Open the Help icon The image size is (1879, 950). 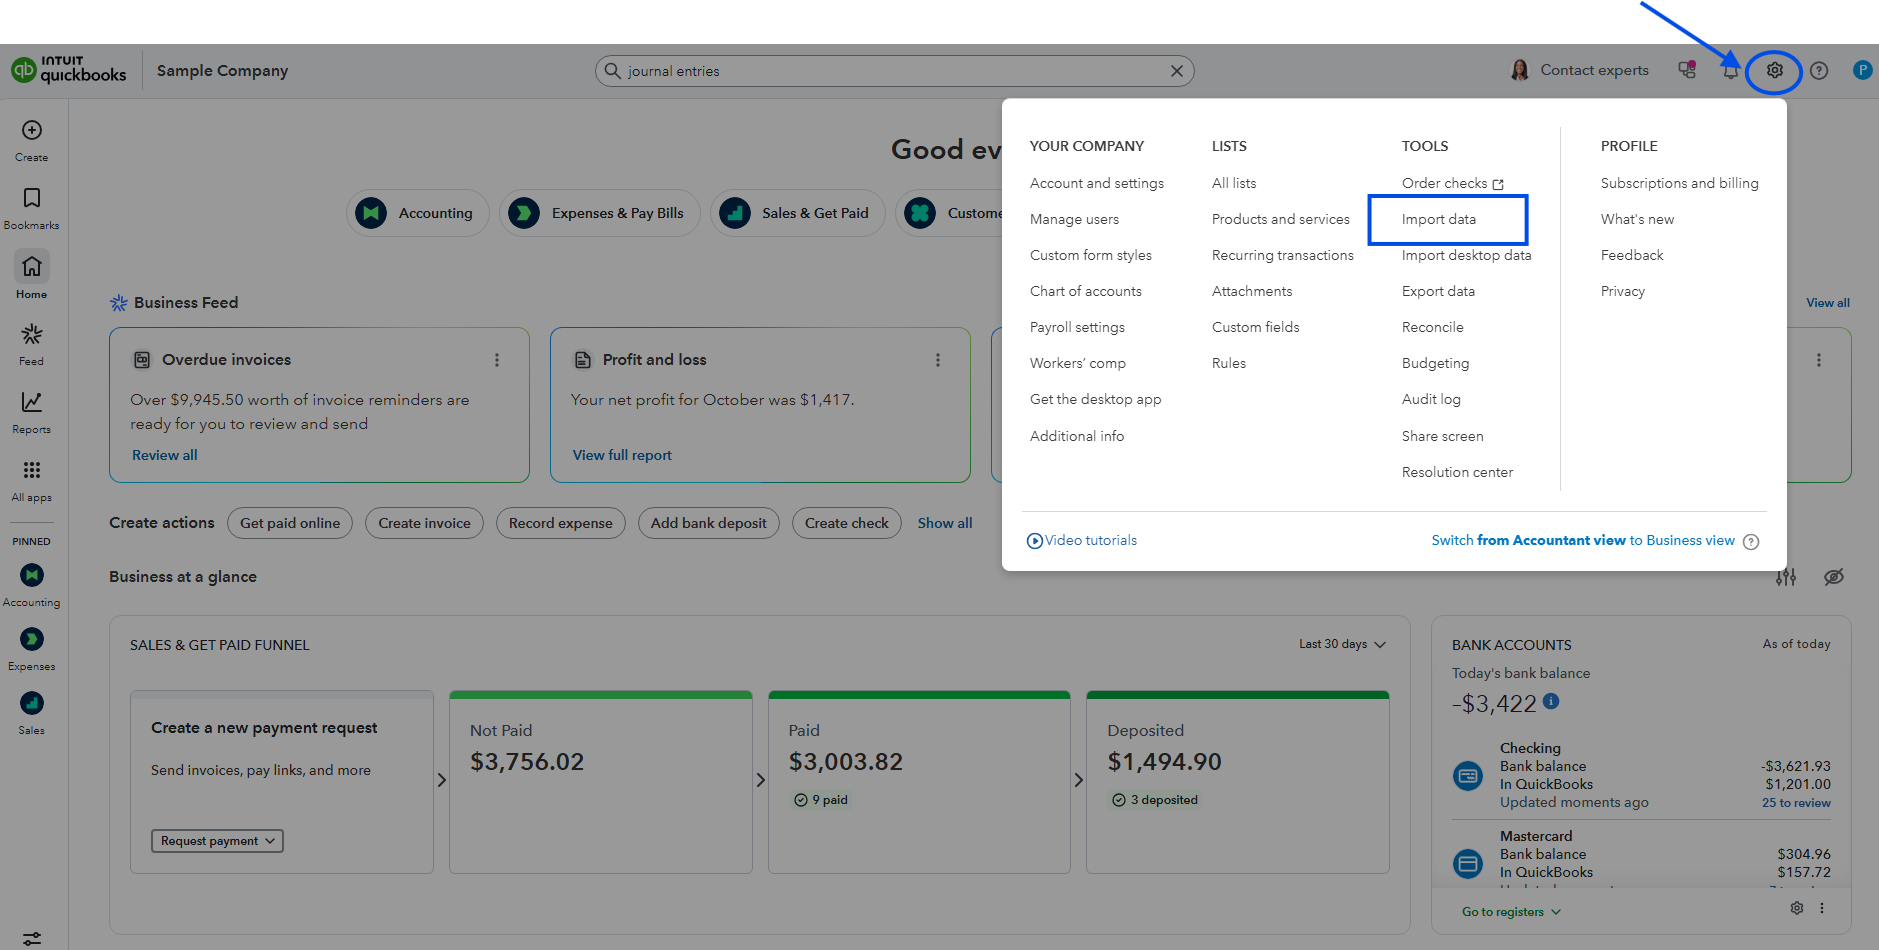click(1819, 70)
